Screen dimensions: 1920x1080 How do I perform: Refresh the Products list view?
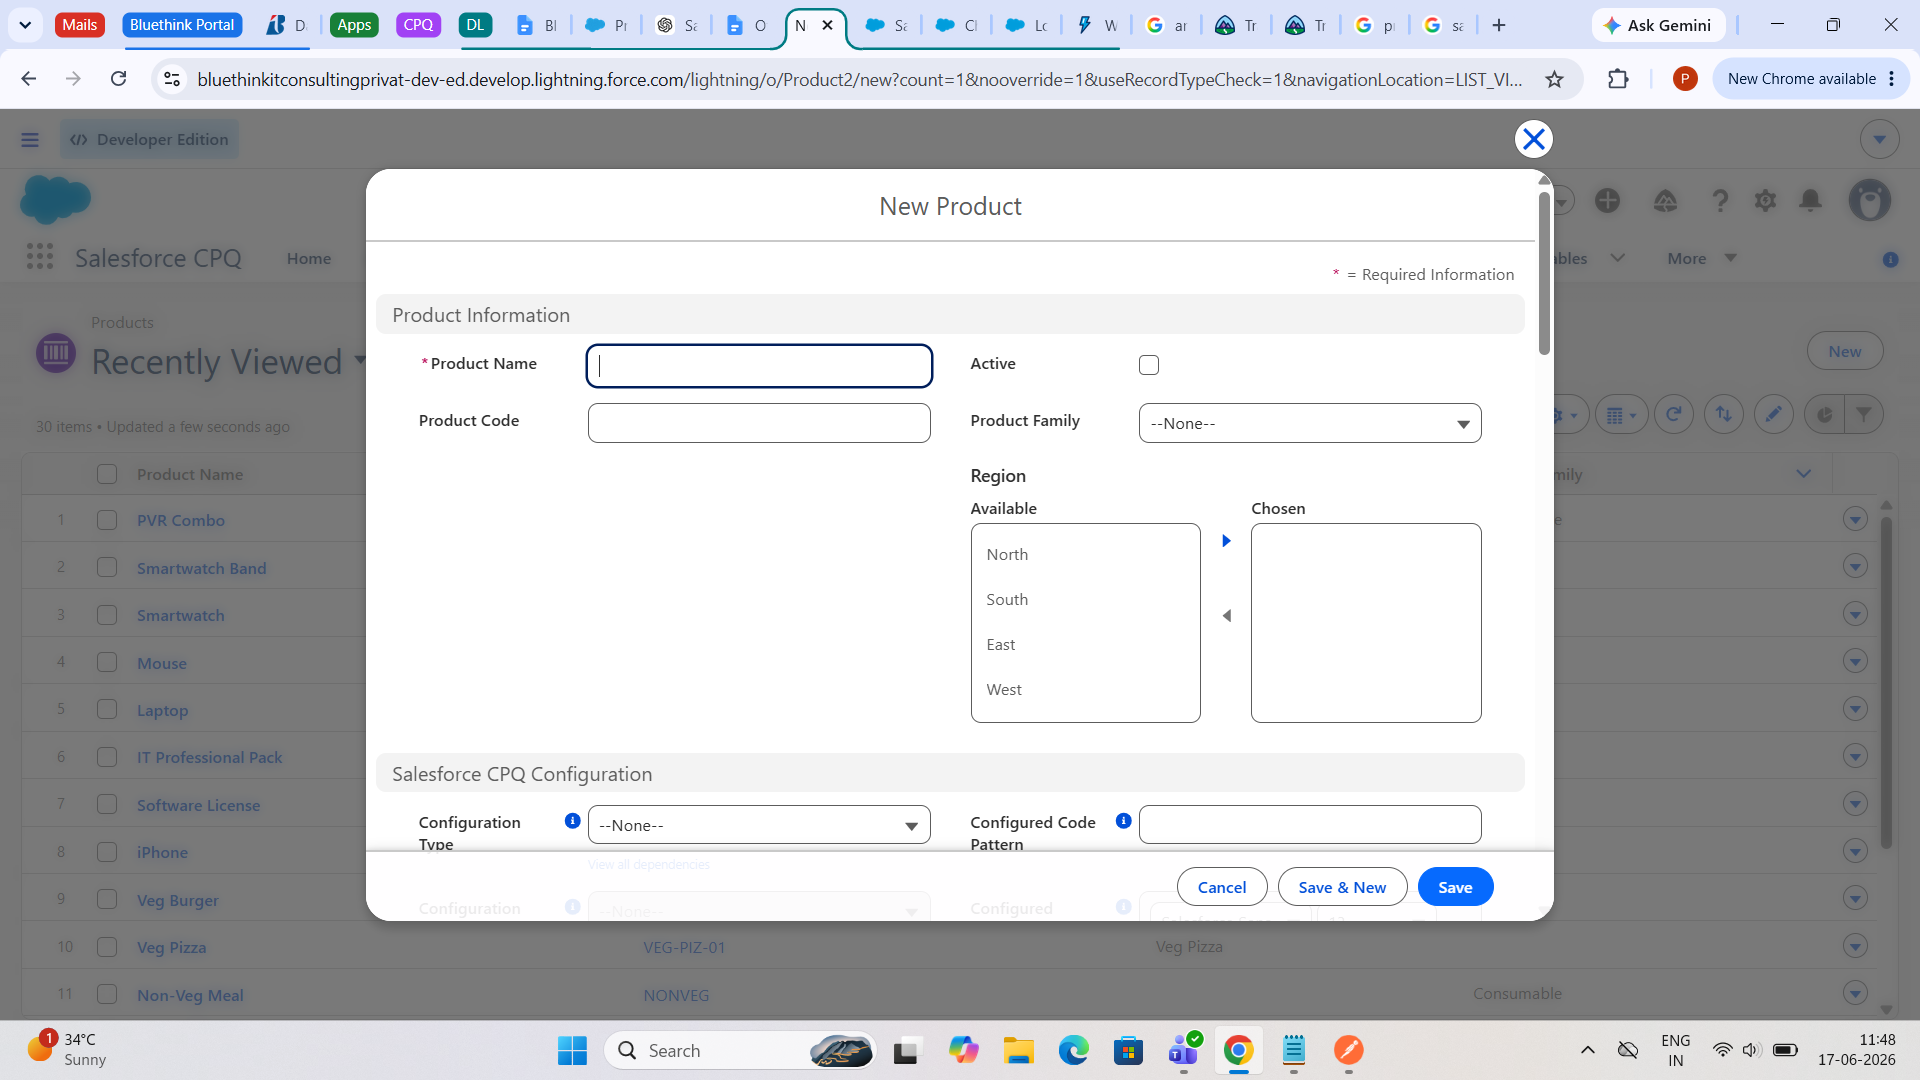point(1673,414)
